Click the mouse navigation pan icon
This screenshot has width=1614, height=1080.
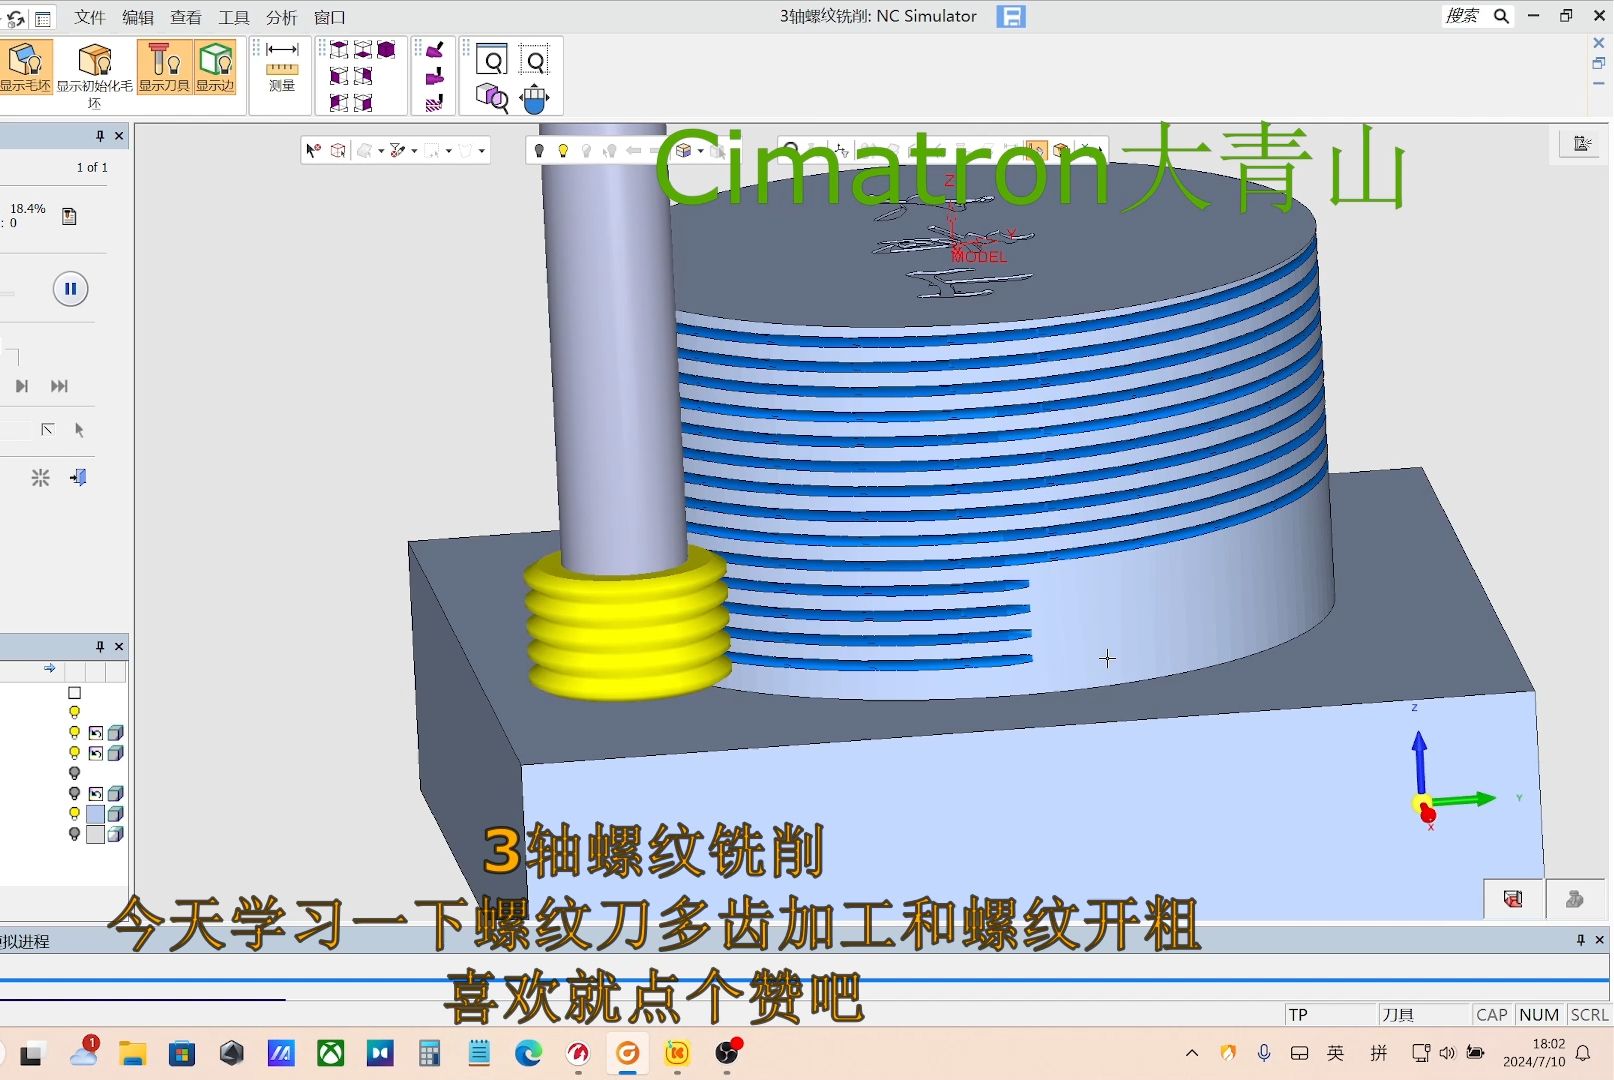point(535,98)
